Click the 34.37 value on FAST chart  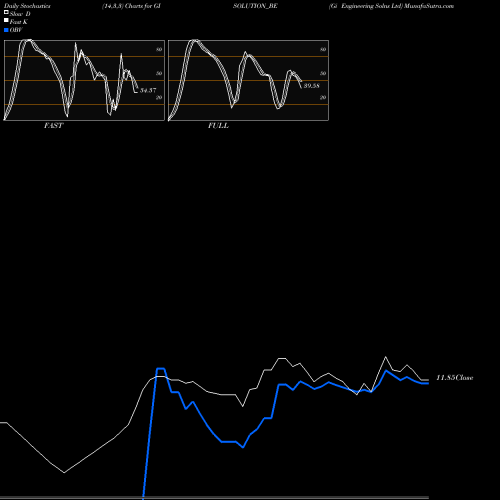148,90
